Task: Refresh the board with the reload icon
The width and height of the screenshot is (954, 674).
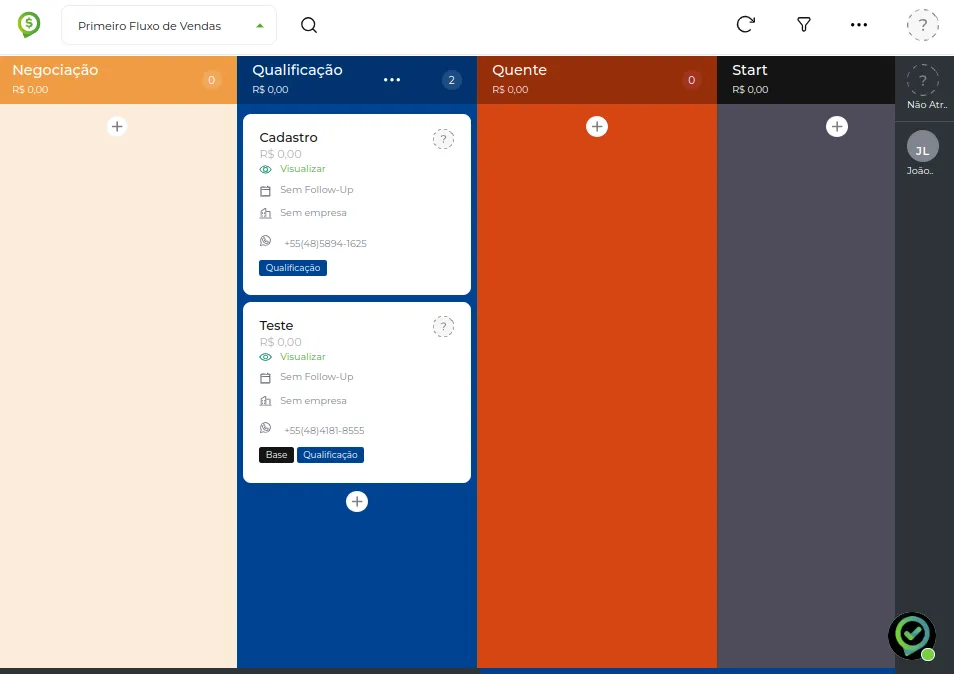Action: [745, 24]
